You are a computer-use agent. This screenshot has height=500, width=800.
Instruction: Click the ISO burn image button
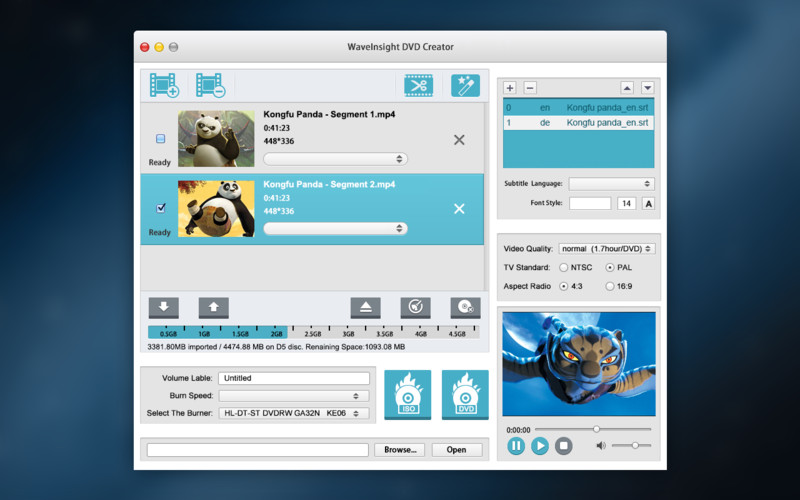pos(407,395)
